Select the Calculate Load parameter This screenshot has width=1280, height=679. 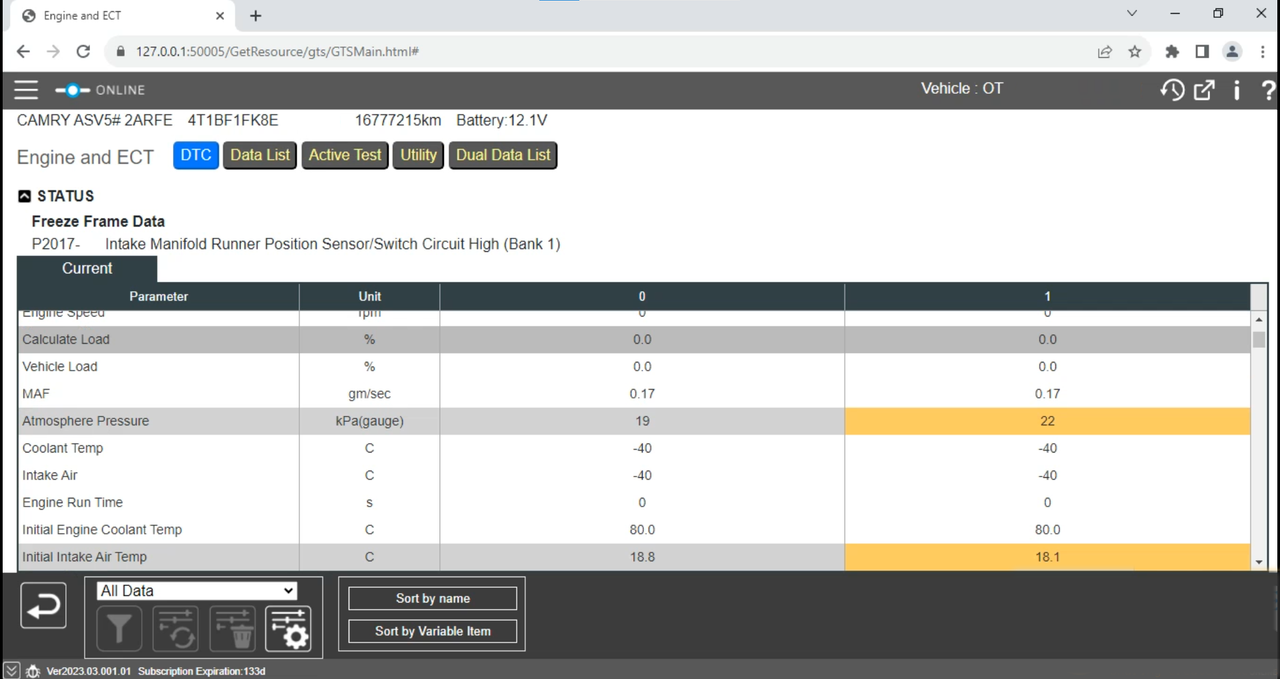tap(66, 339)
